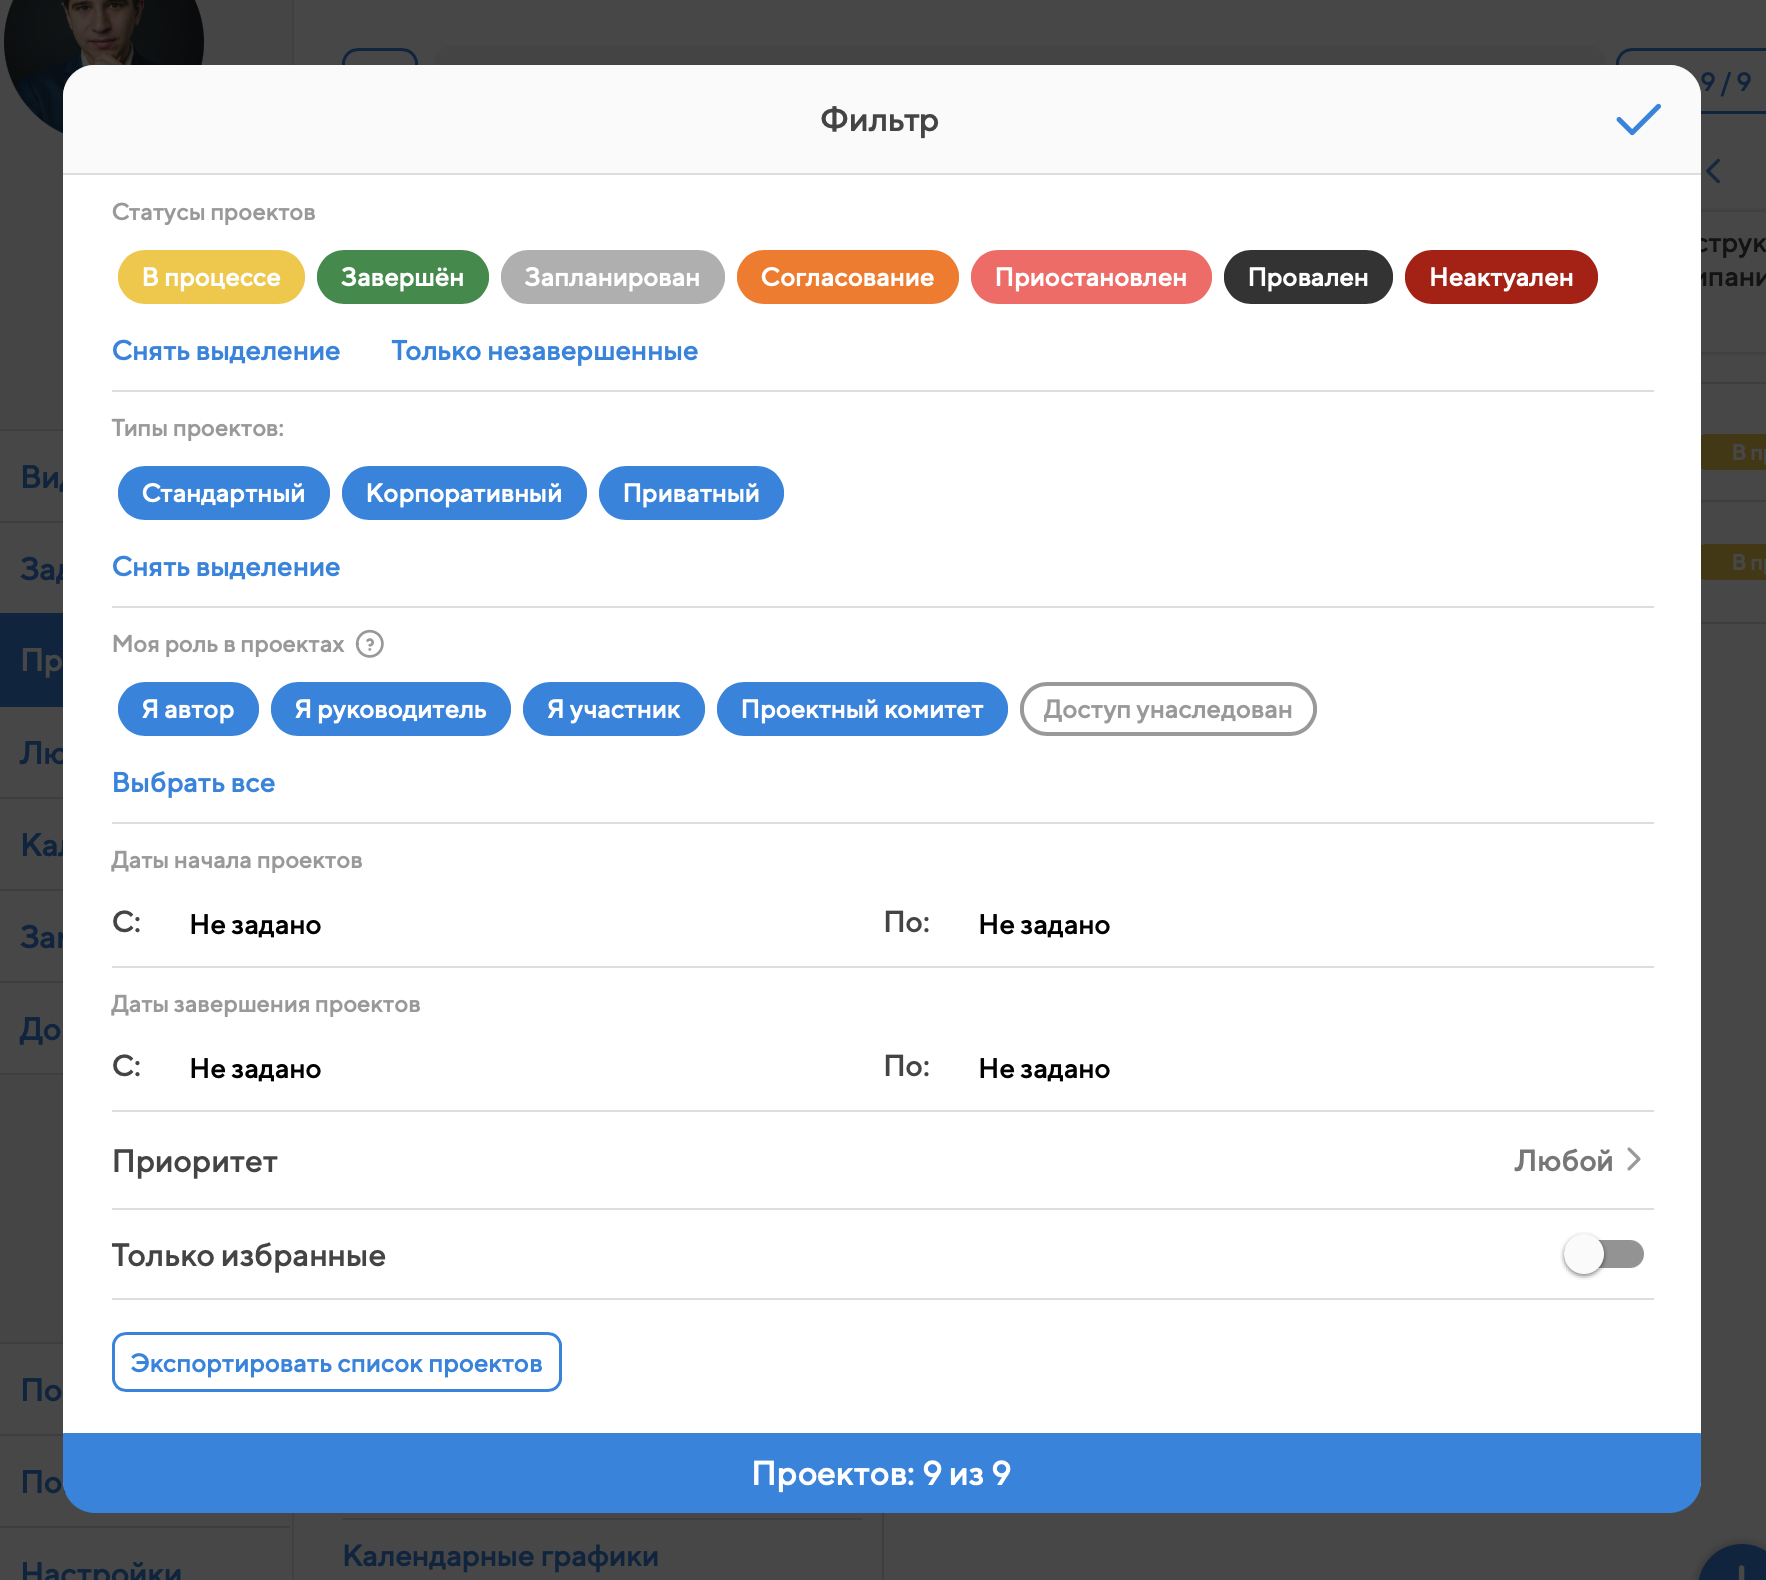Clear selection under project types
1766x1580 pixels.
point(226,567)
